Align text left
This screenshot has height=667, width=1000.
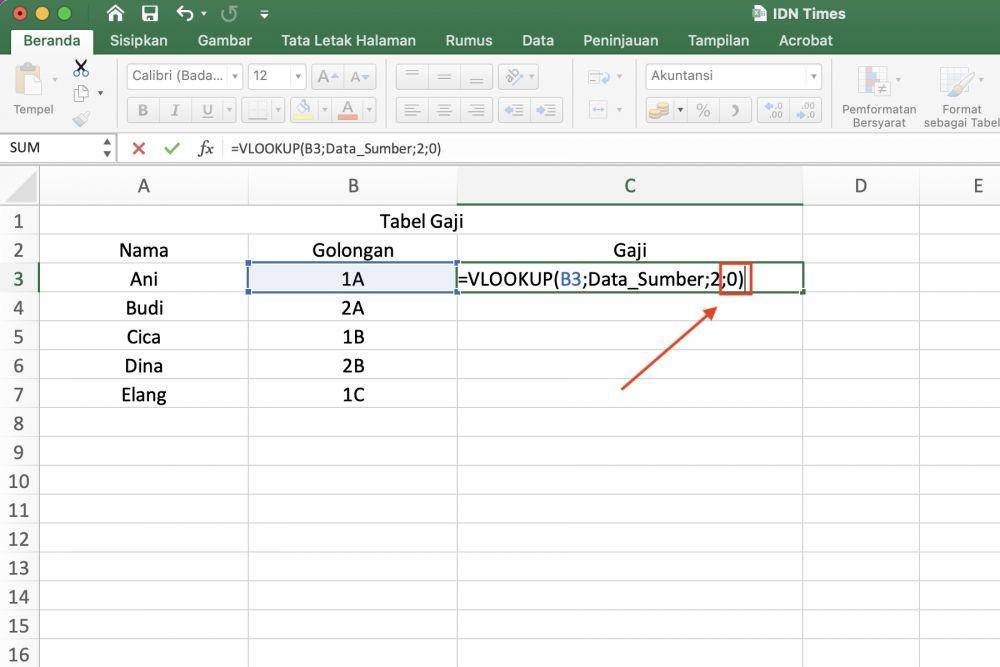click(412, 110)
